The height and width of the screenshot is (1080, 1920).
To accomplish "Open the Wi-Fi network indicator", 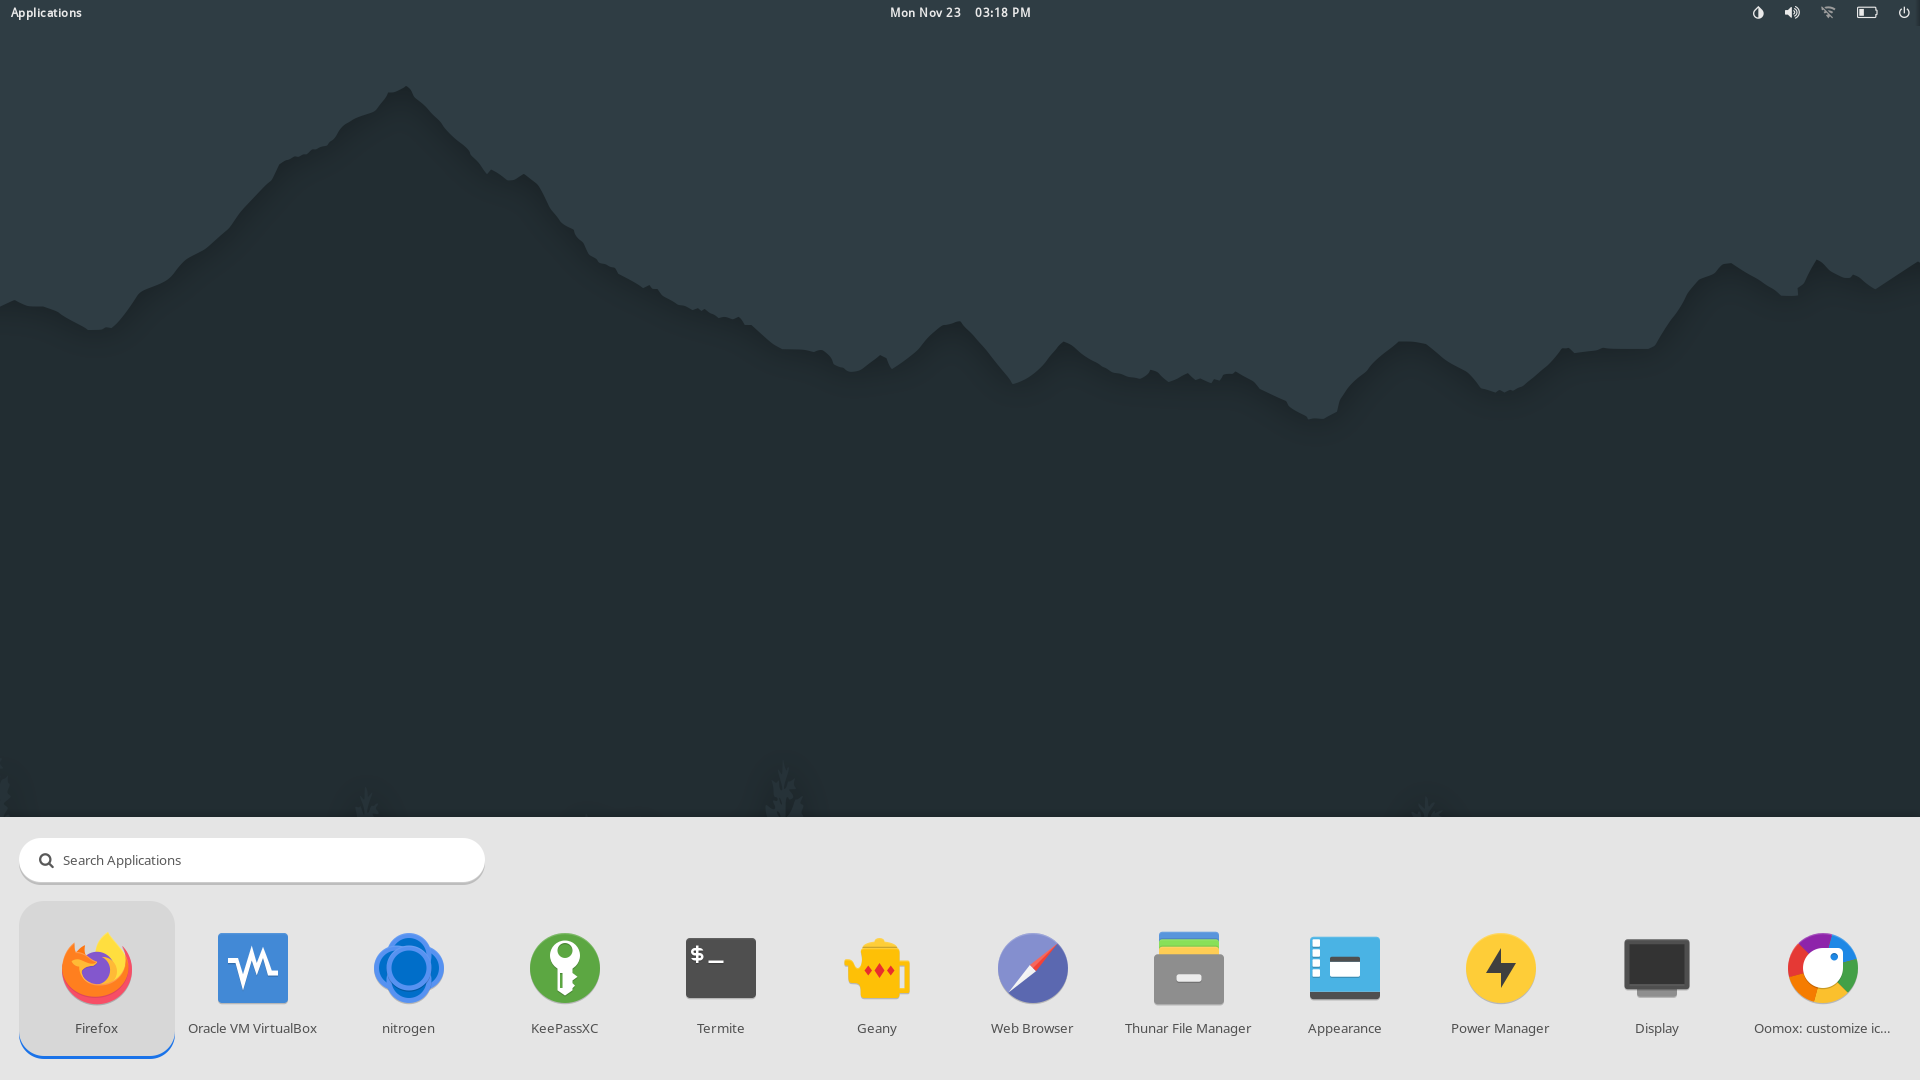I will pos(1828,13).
